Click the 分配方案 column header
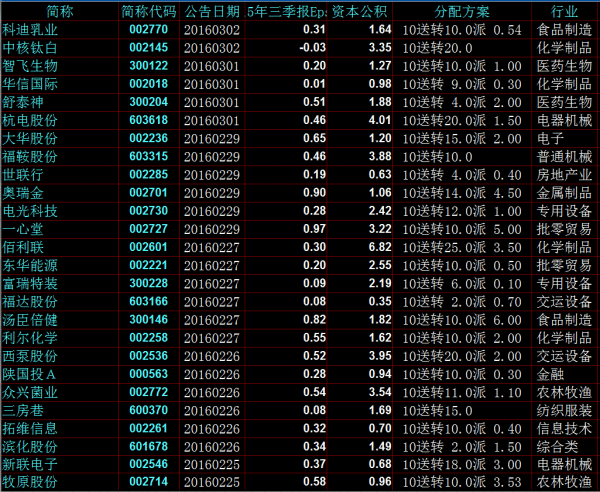The width and height of the screenshot is (600, 492). point(462,11)
